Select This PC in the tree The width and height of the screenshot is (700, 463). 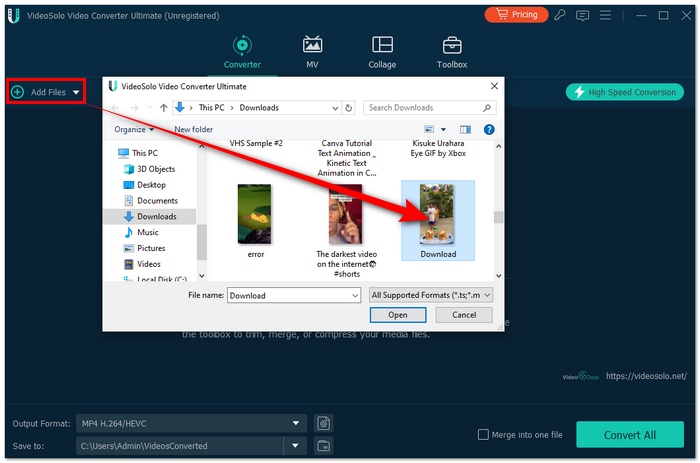coord(138,153)
